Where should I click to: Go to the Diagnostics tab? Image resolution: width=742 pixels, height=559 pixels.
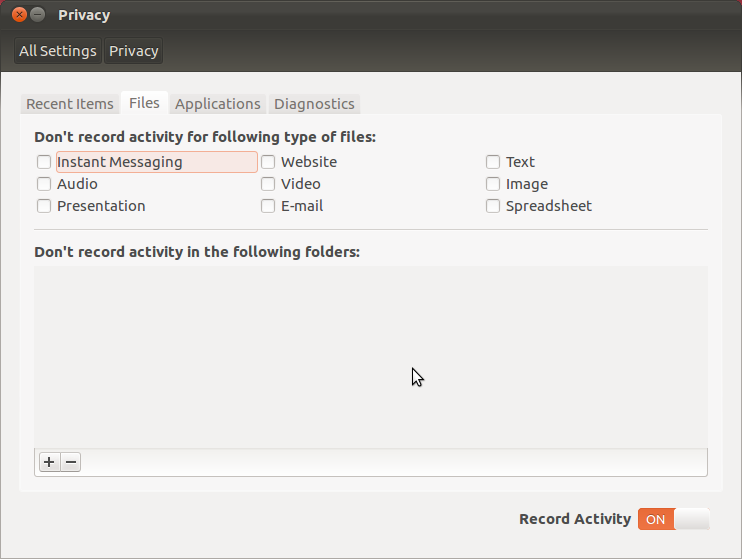[314, 104]
